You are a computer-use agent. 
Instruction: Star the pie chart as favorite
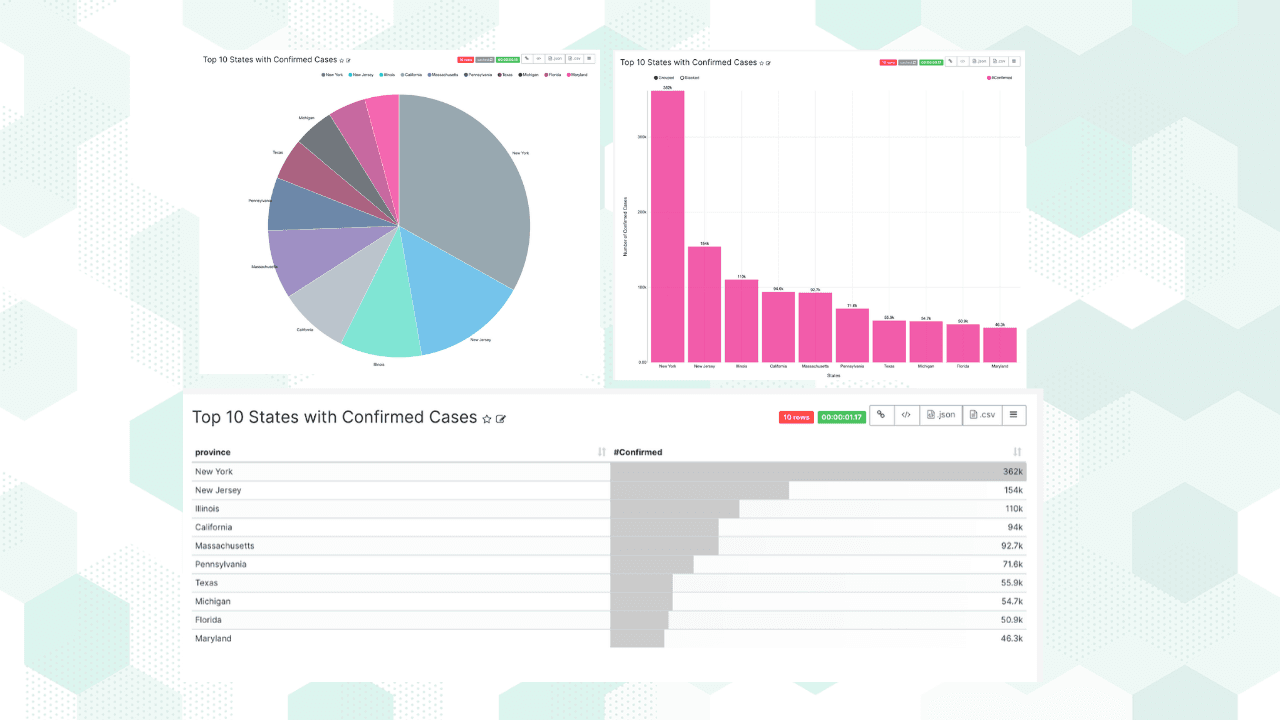(341, 60)
